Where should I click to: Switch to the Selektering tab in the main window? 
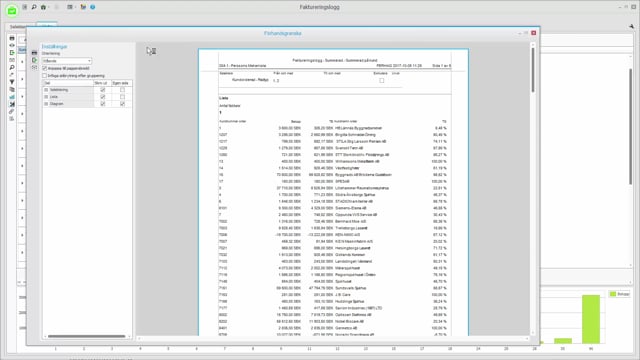[19, 27]
